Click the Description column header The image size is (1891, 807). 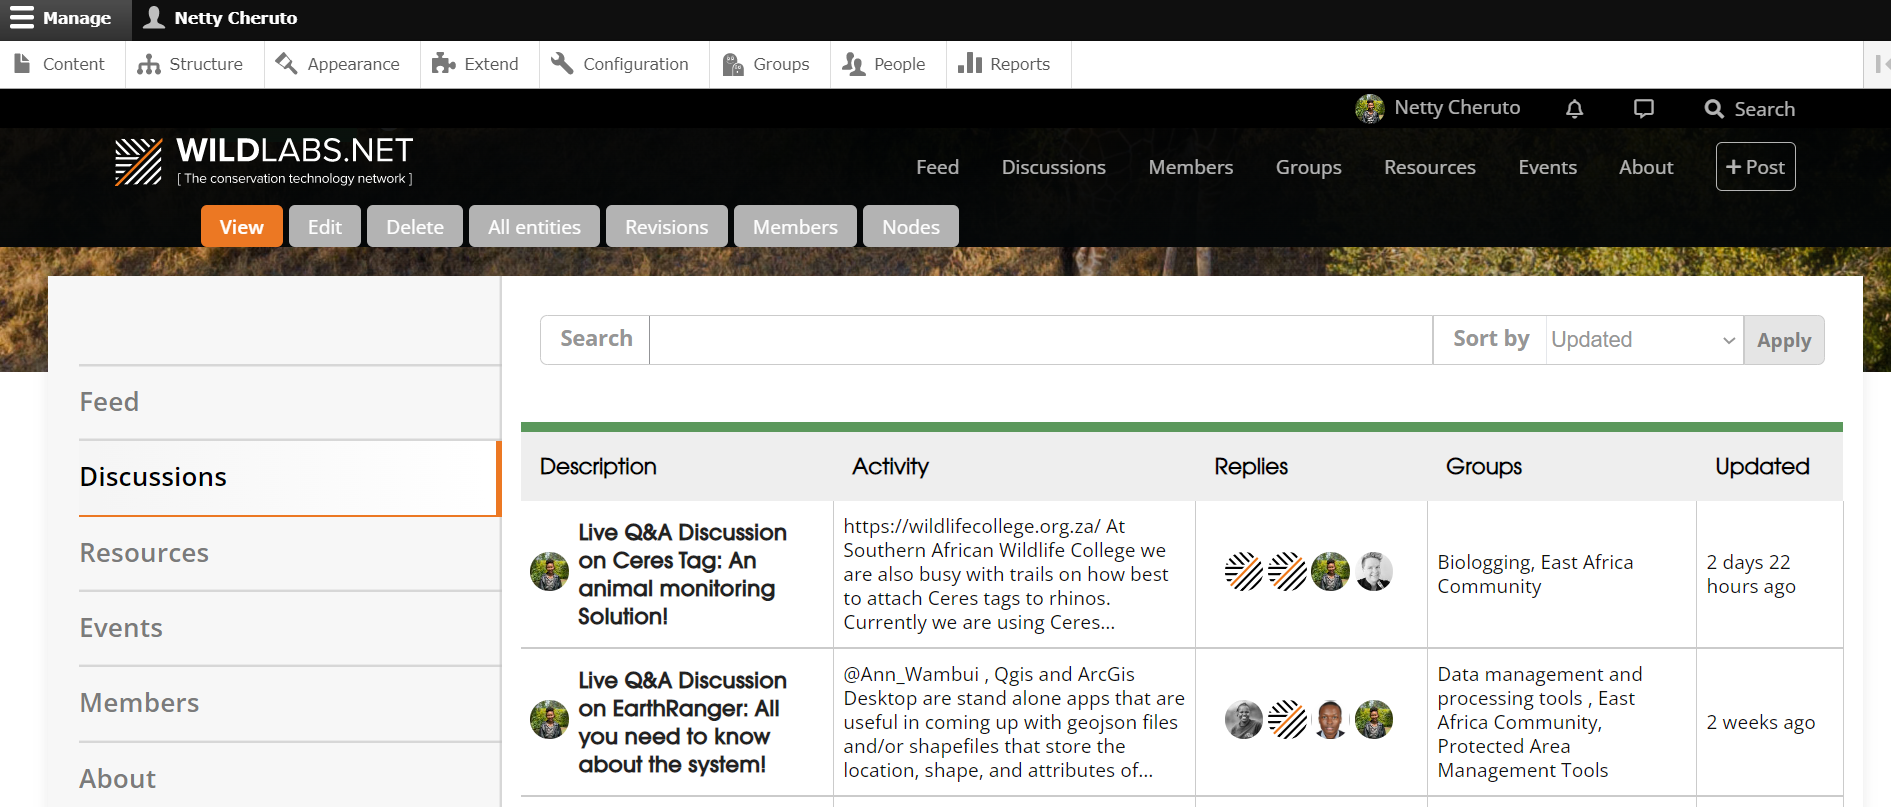pos(598,466)
